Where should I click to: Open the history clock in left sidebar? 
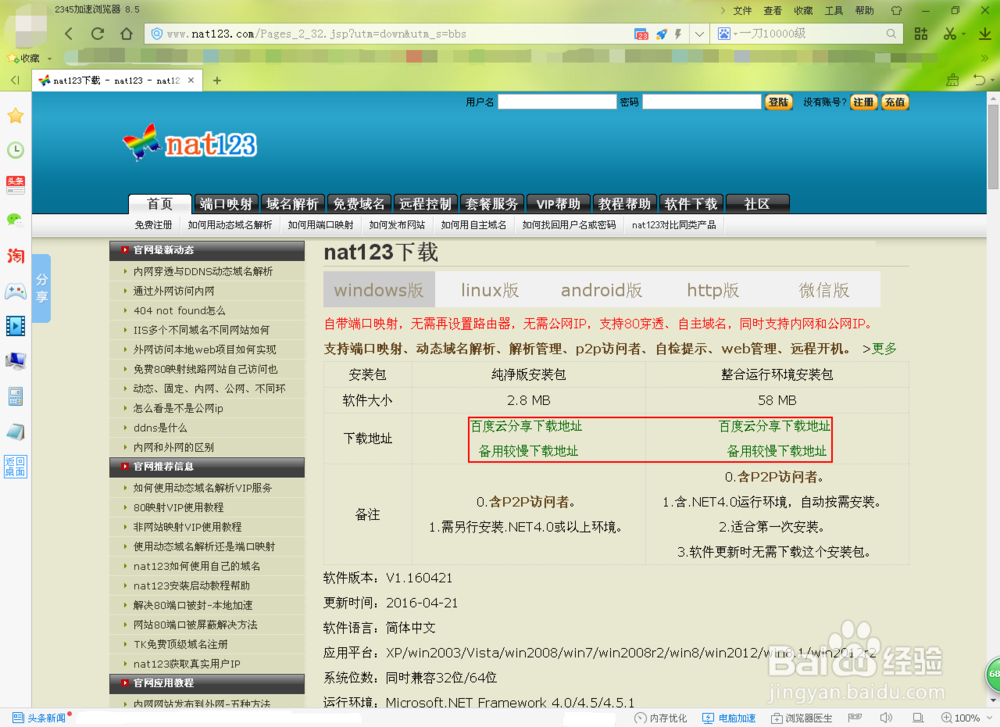(x=15, y=150)
